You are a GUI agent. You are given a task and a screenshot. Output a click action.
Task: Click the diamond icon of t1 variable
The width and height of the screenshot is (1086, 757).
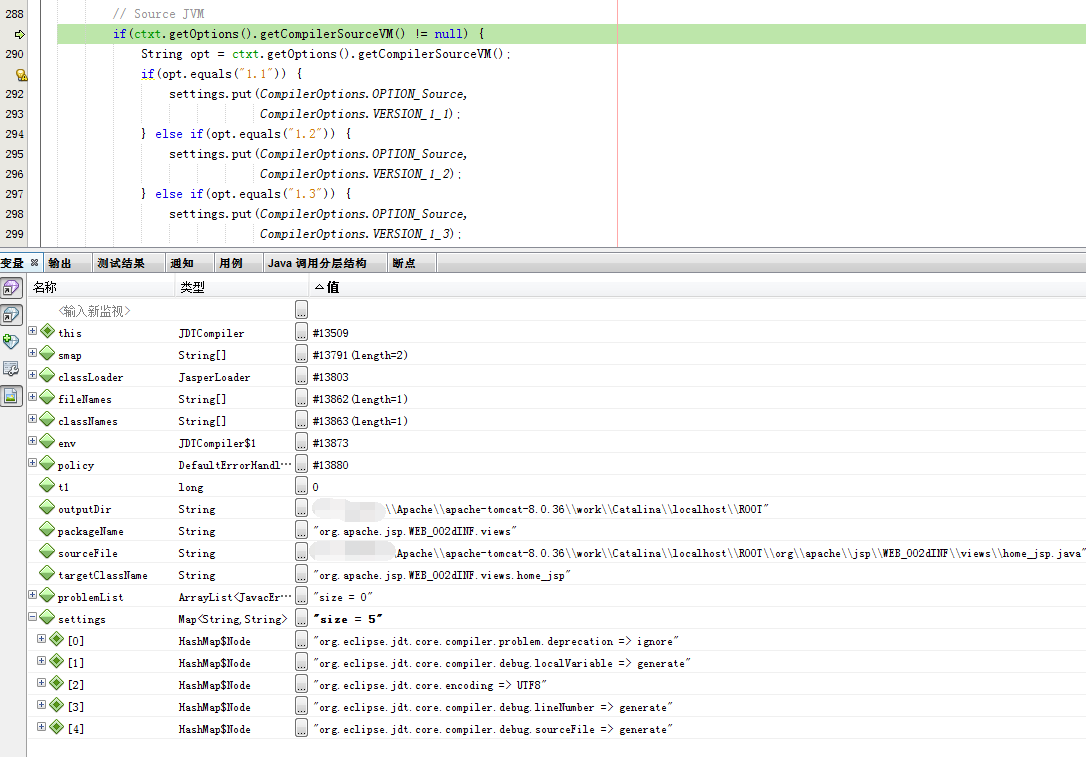[47, 485]
